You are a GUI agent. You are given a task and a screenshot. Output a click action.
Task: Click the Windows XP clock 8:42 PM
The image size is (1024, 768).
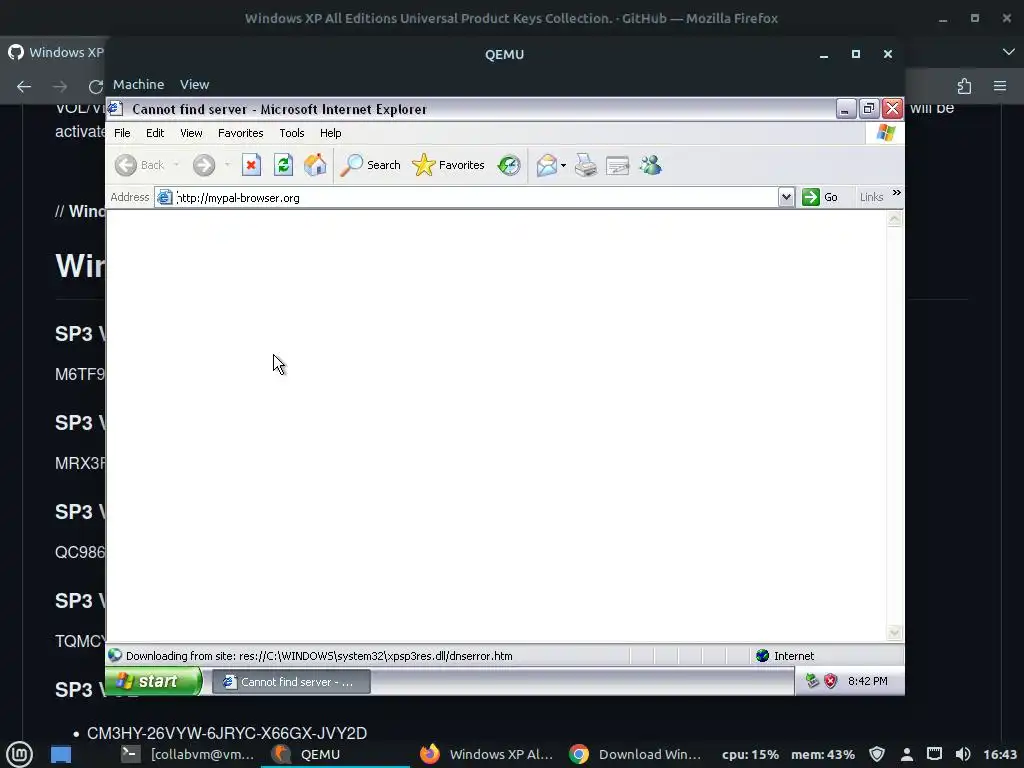[x=867, y=681]
